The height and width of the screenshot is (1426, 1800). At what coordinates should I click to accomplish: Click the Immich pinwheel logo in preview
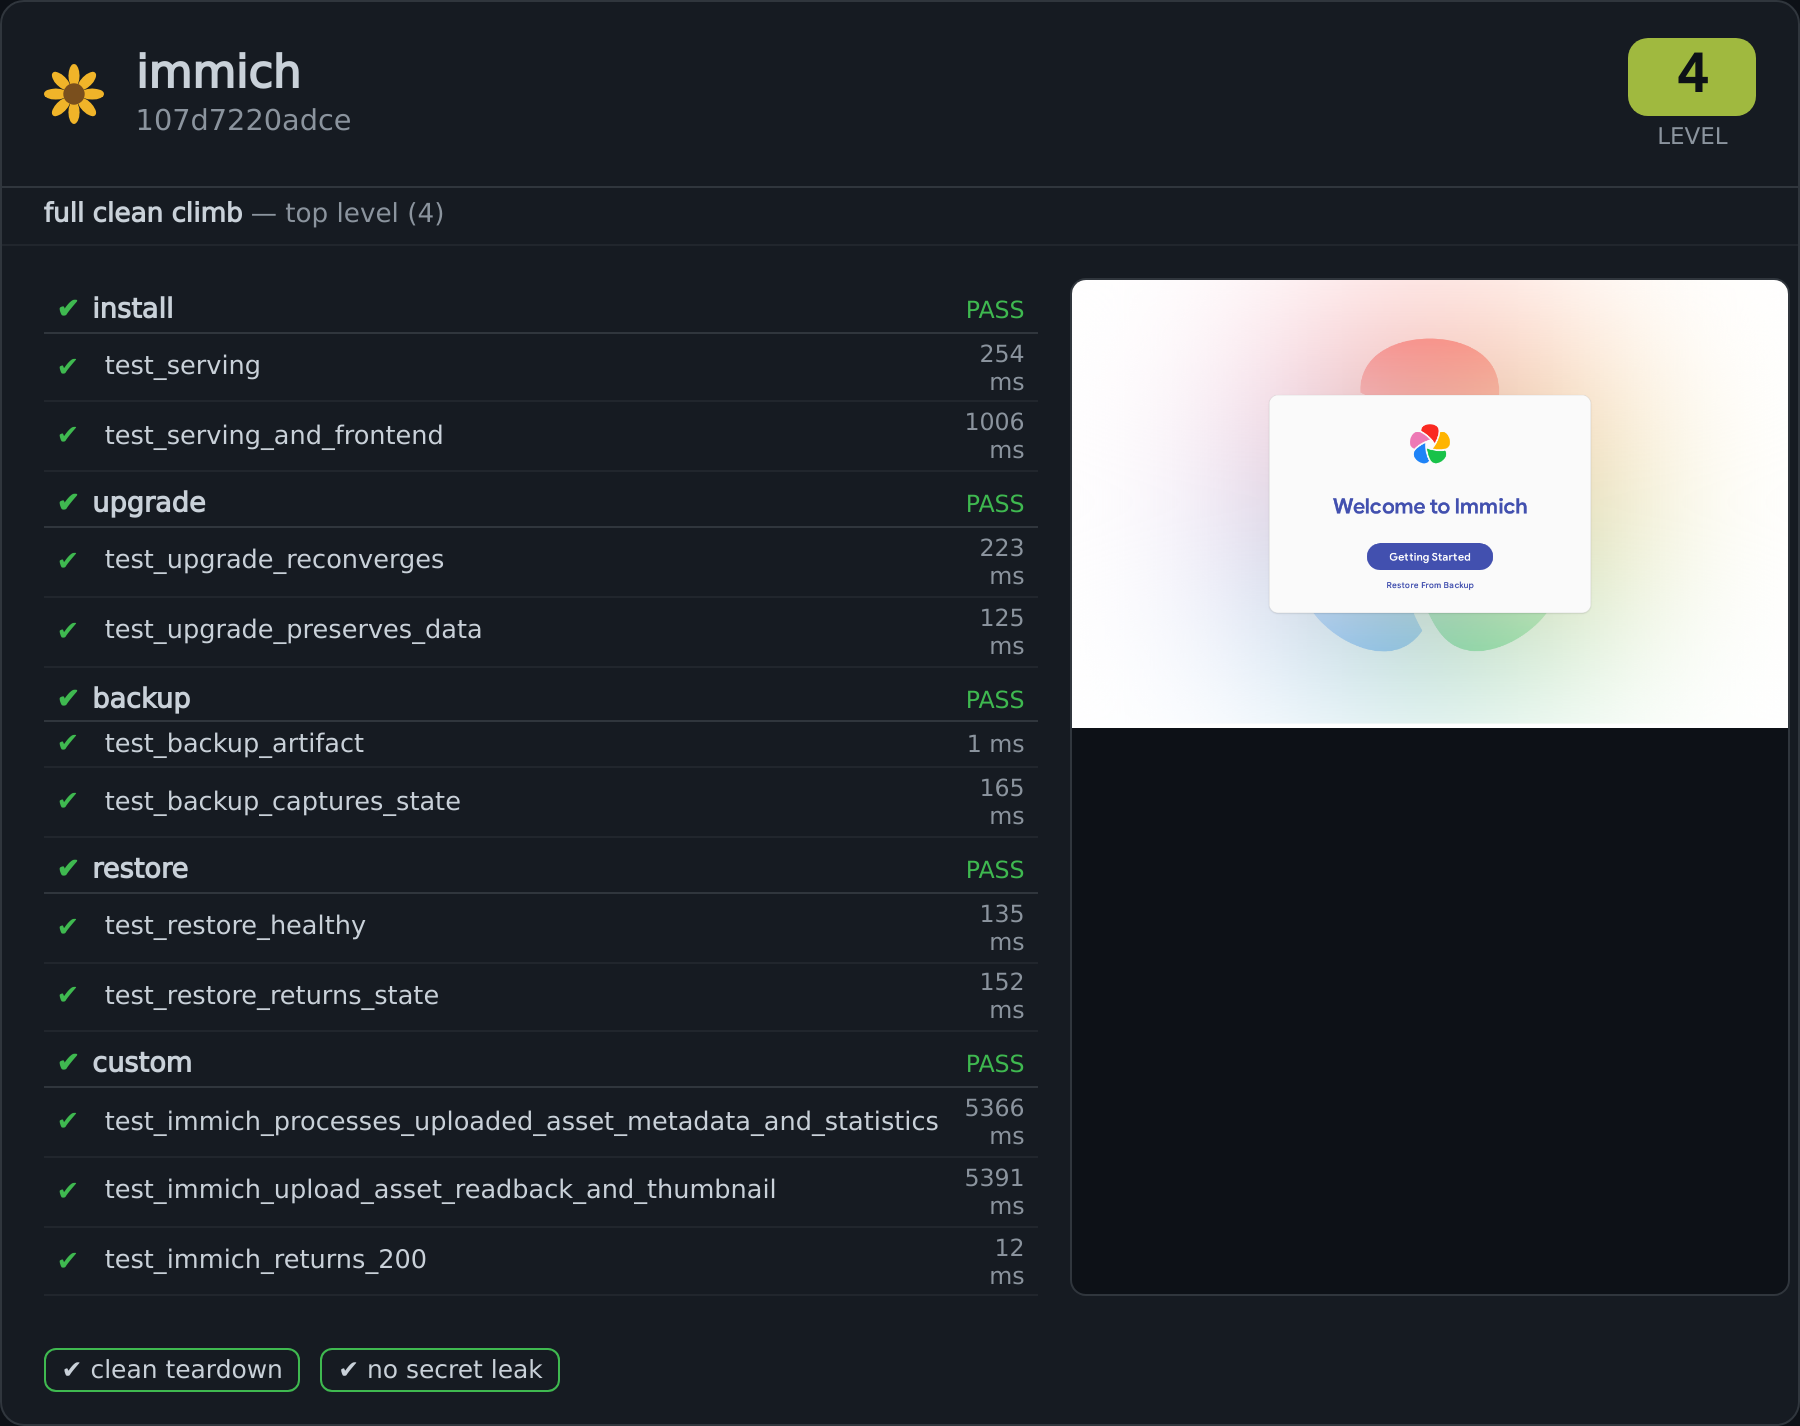tap(1430, 444)
